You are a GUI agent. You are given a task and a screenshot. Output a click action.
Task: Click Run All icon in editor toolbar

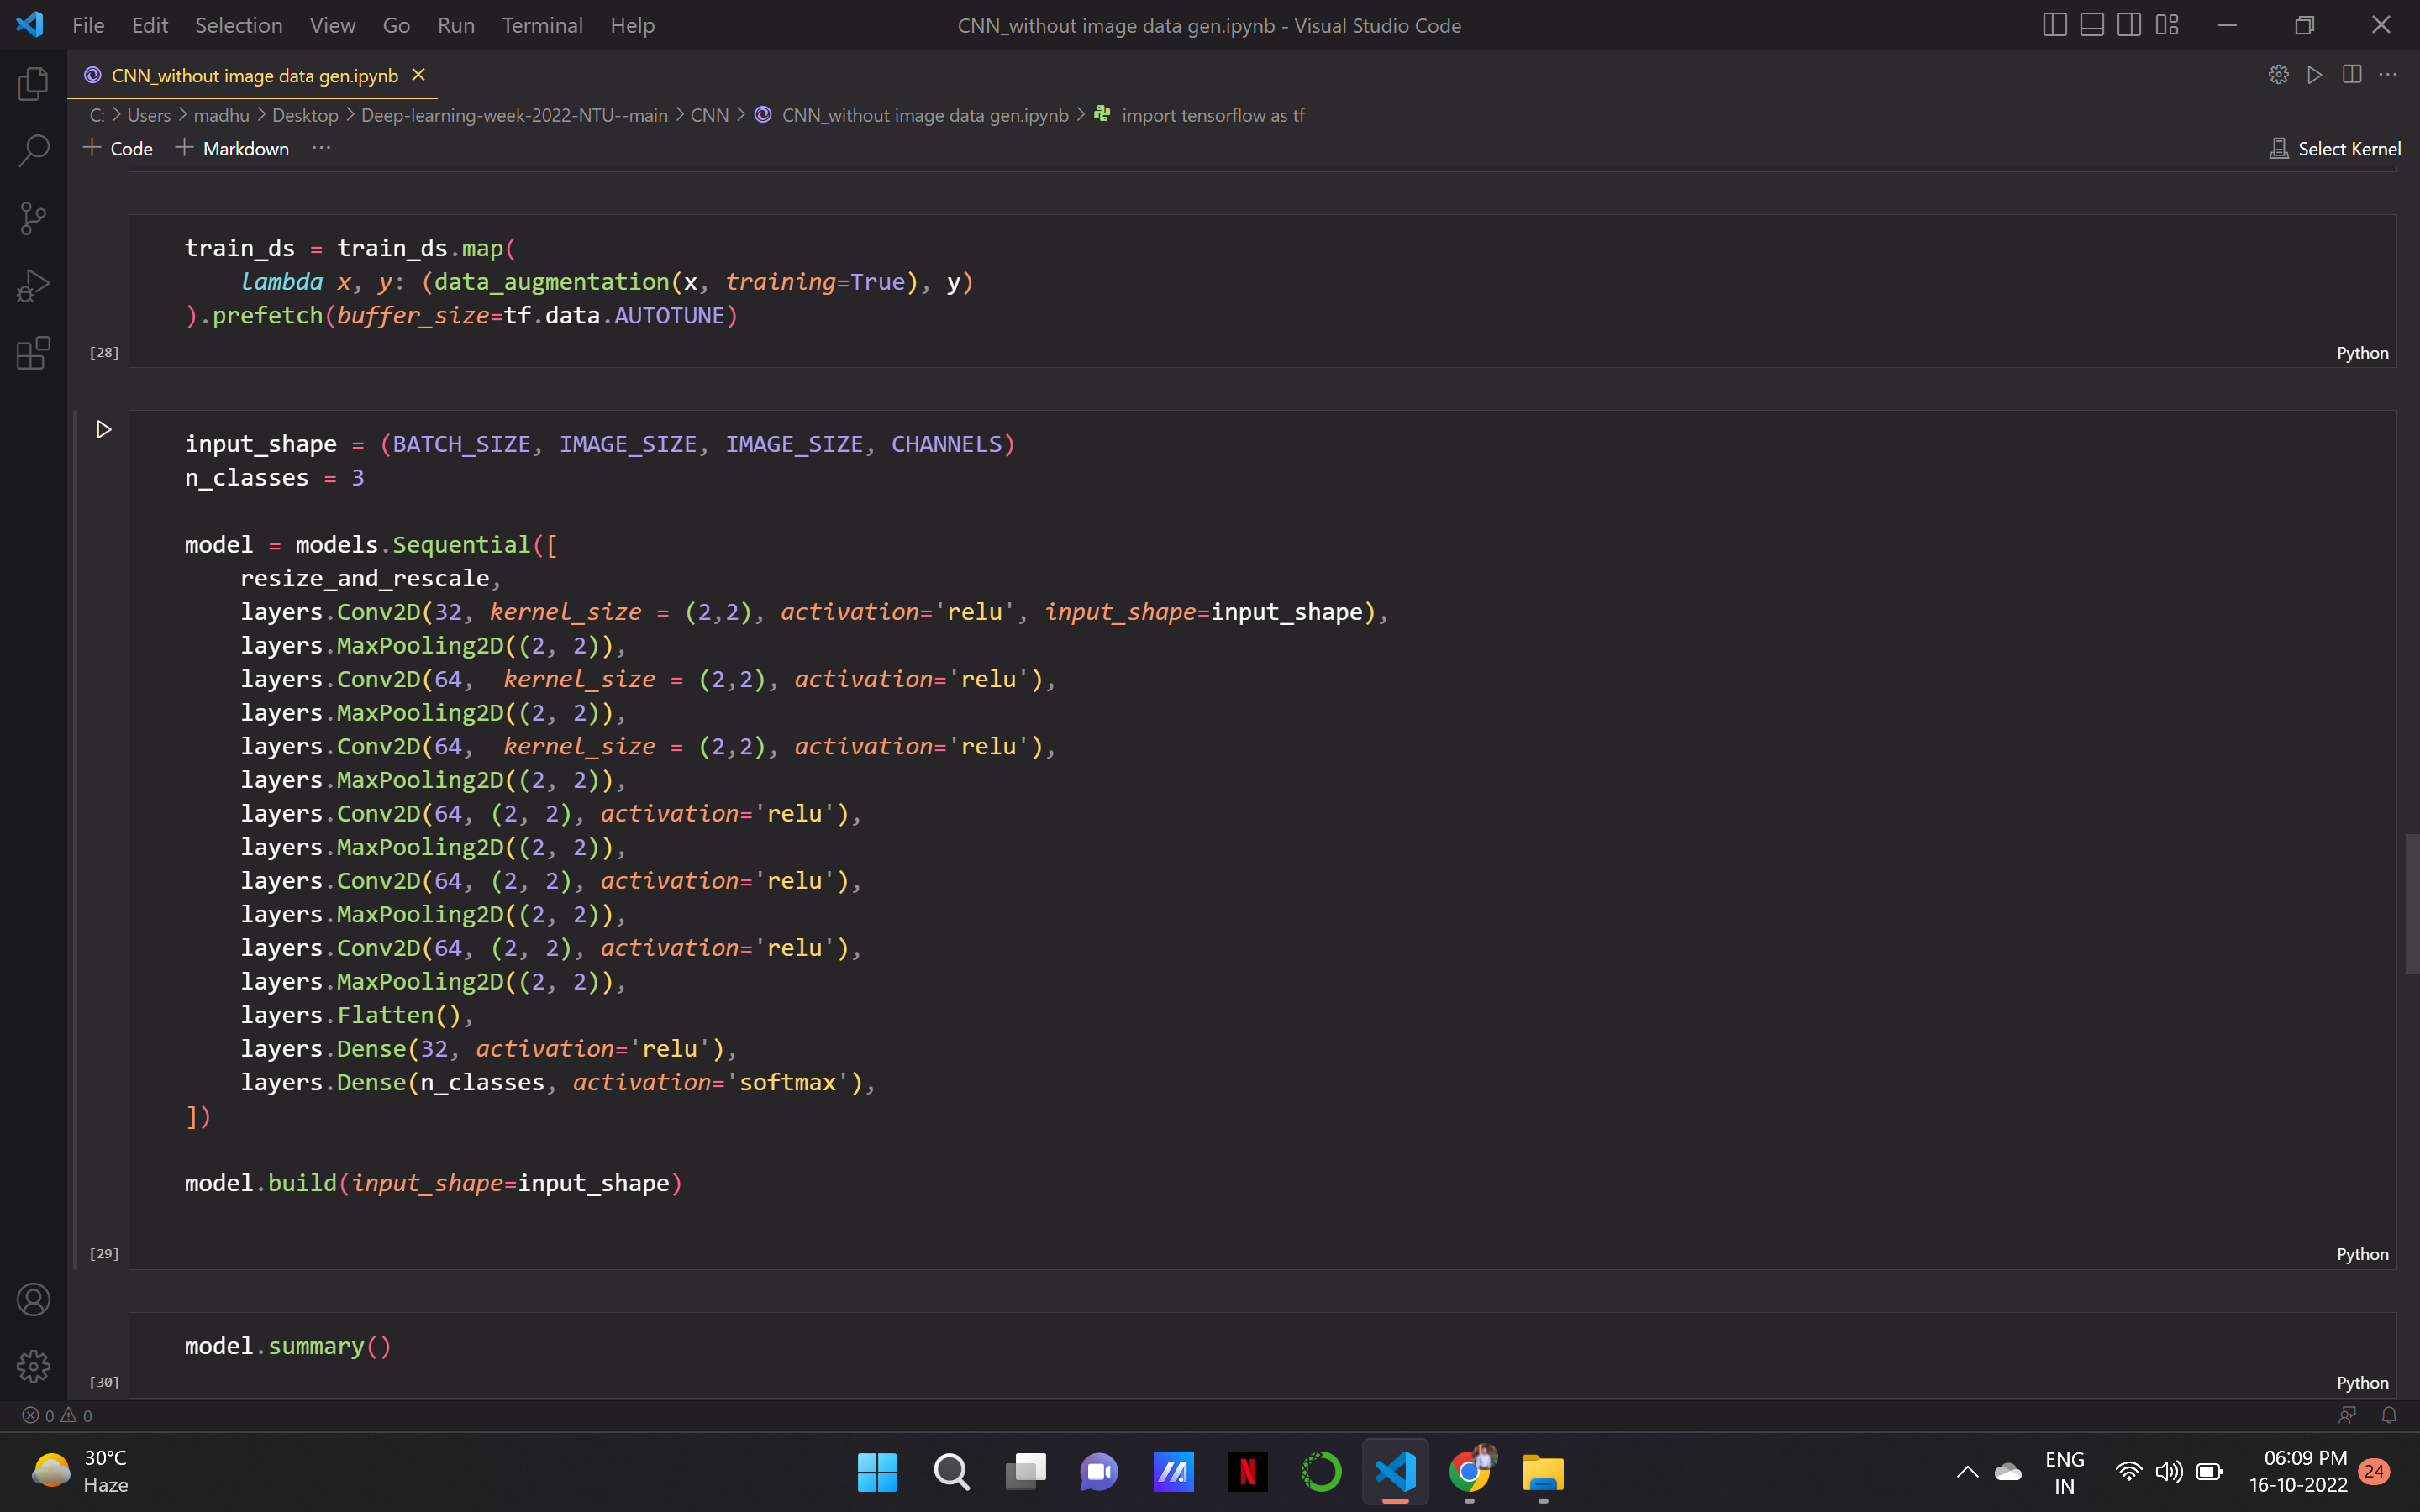2314,75
